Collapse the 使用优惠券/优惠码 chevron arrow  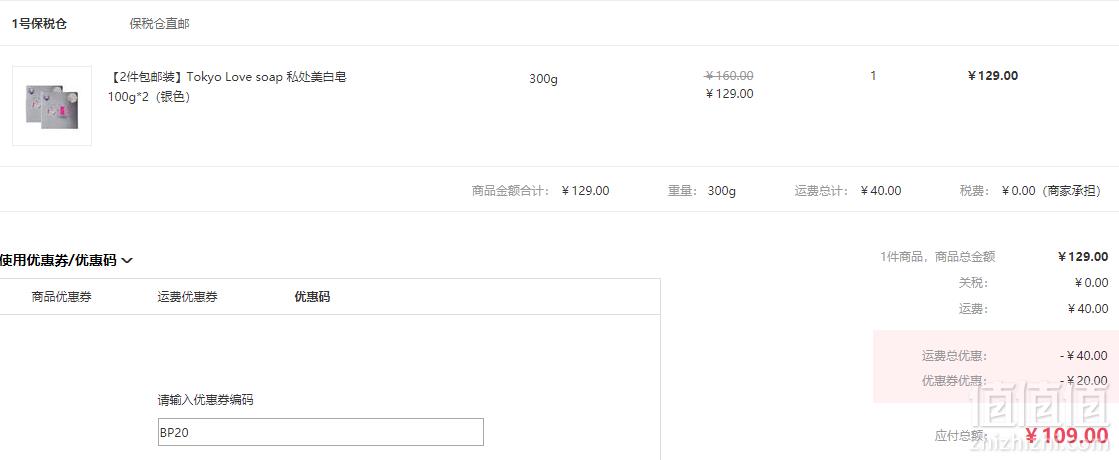click(x=127, y=261)
